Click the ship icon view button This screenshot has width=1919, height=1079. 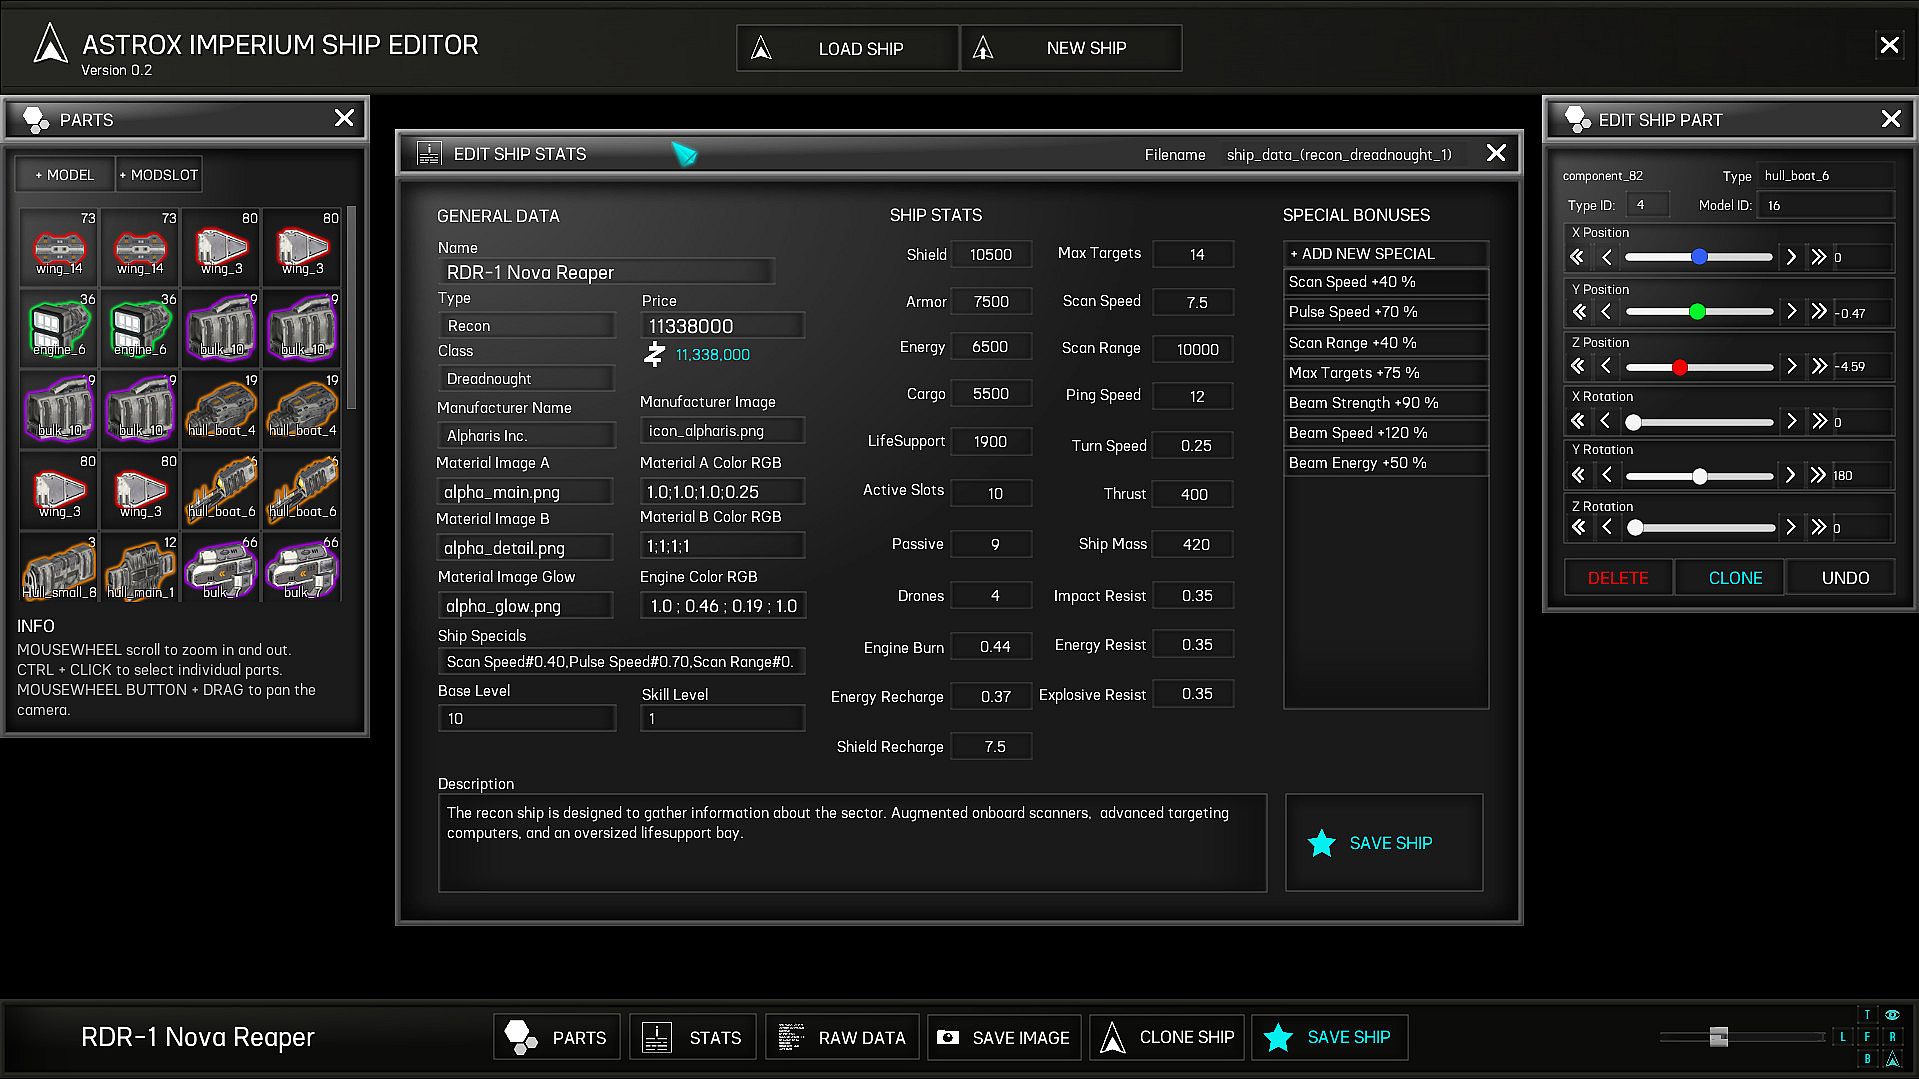coord(1892,1059)
